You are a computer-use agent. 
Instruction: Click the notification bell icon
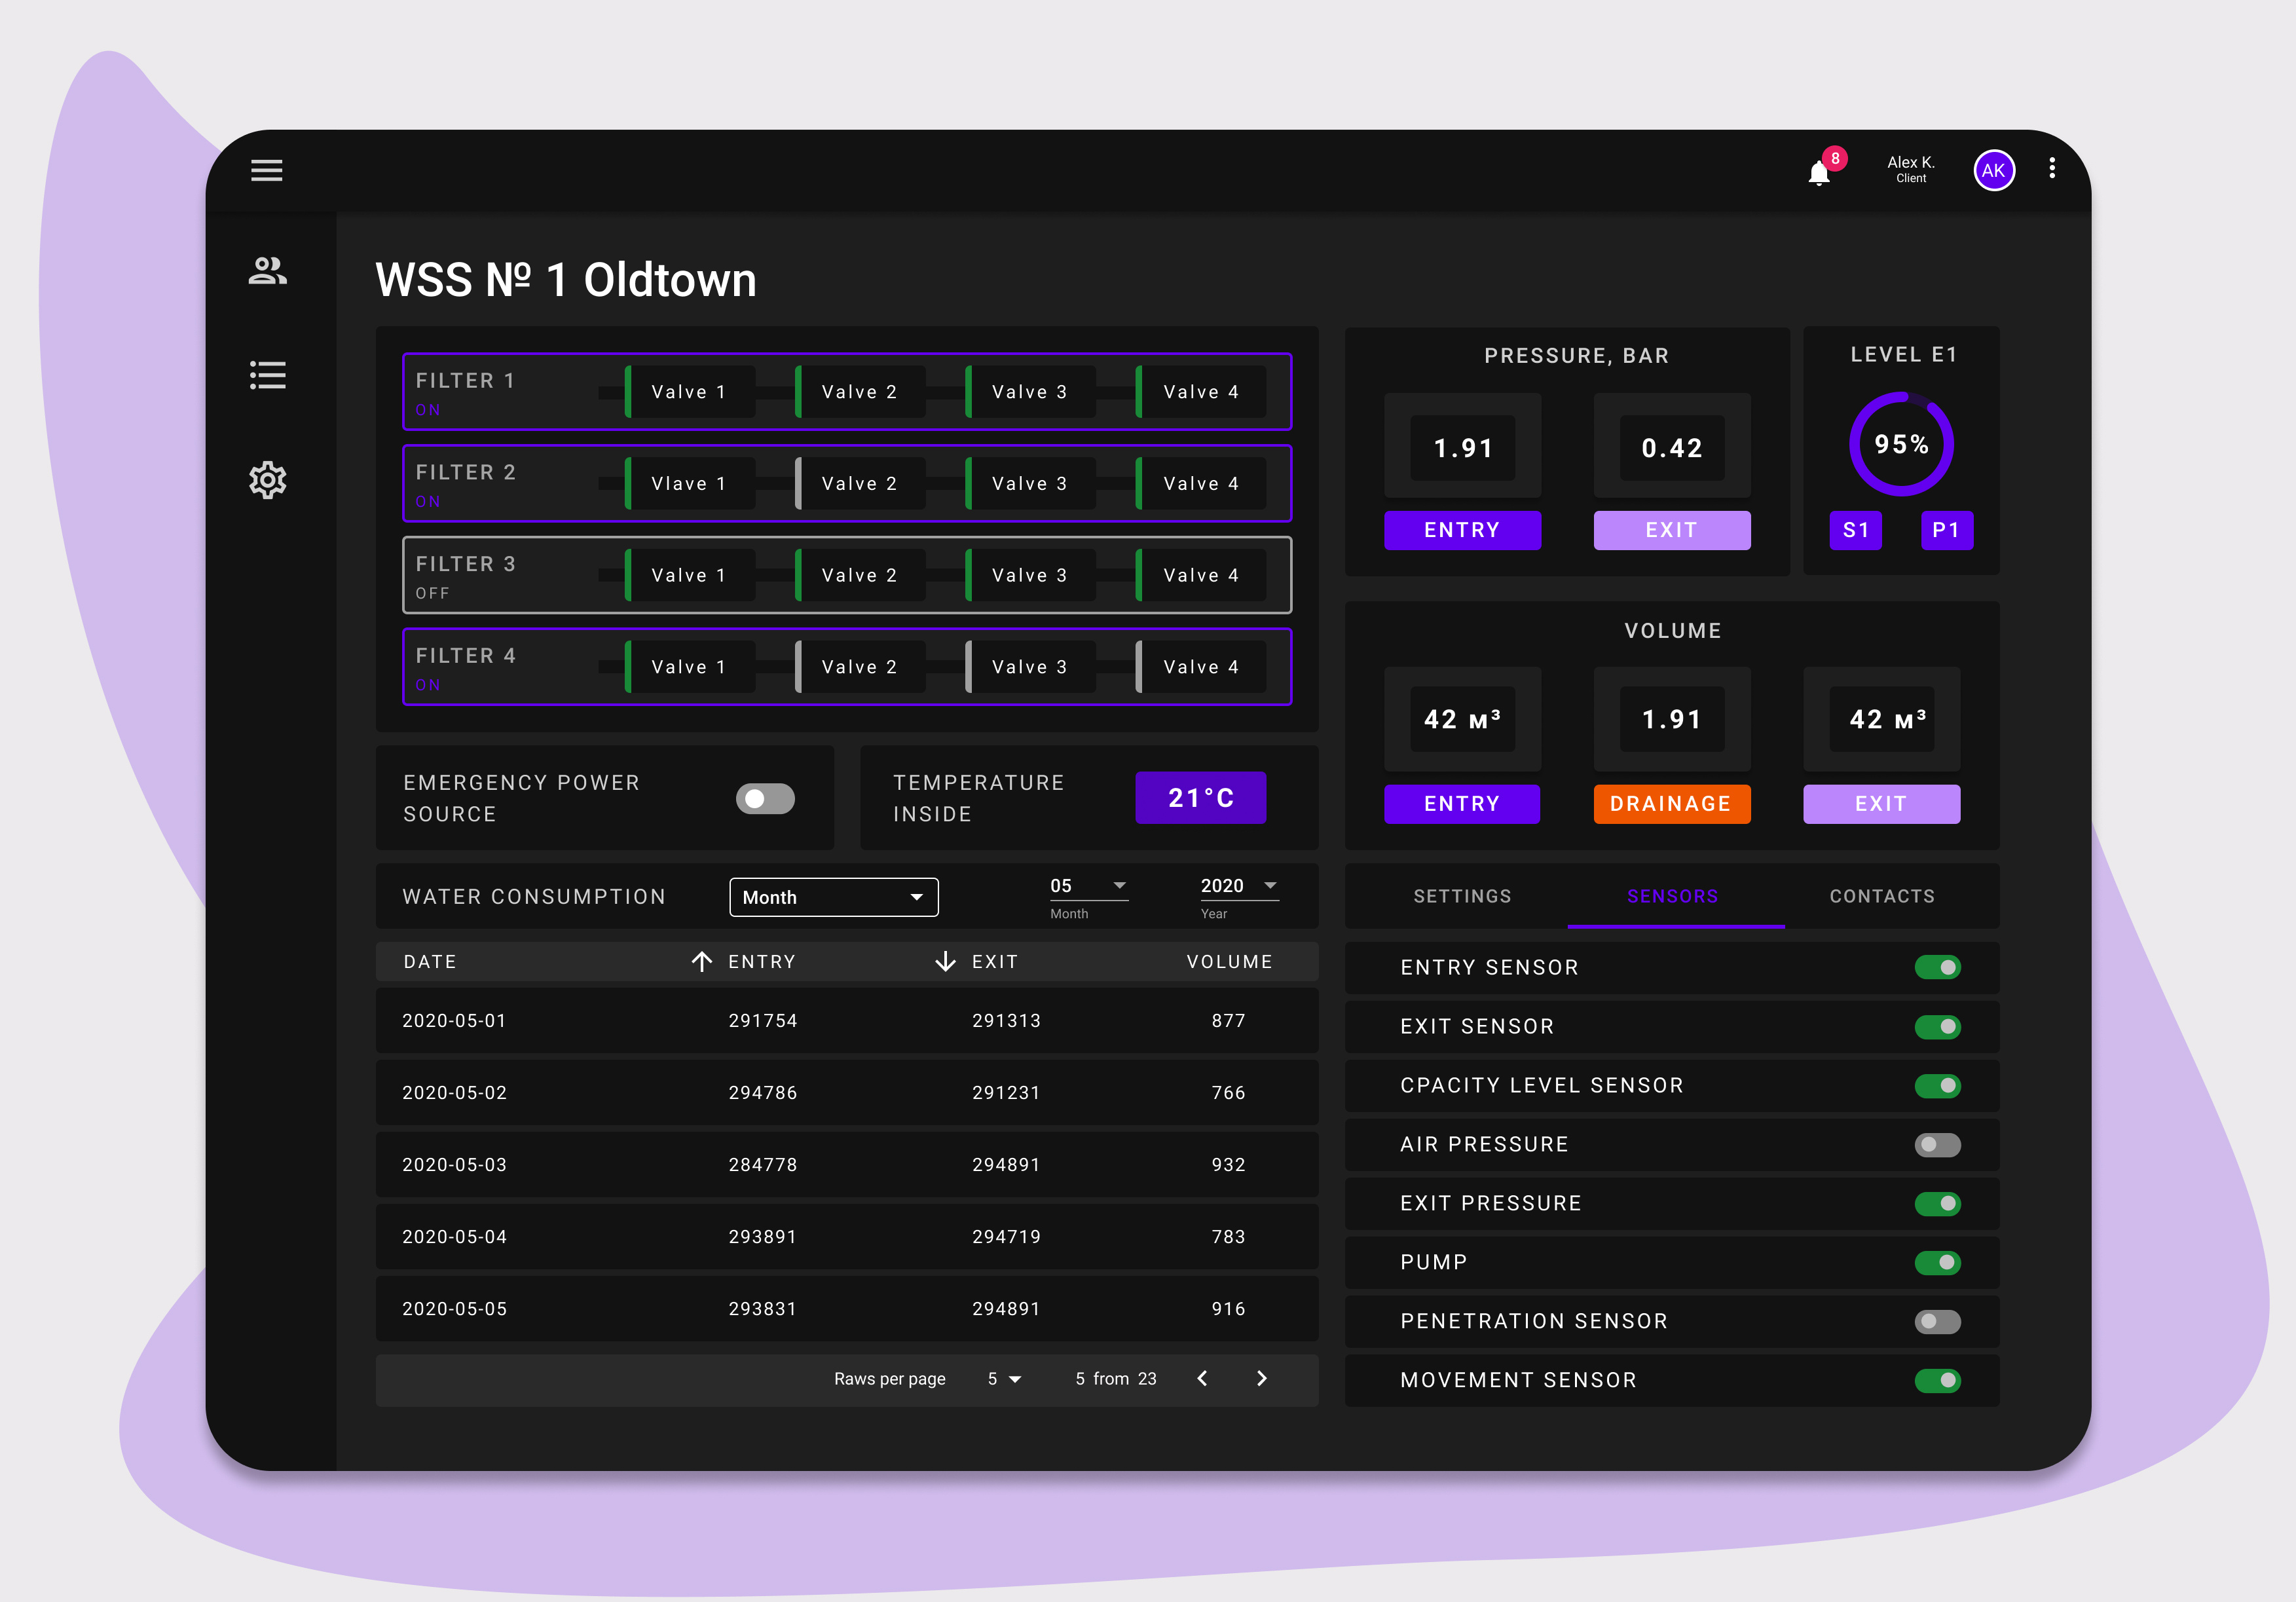coord(1818,174)
